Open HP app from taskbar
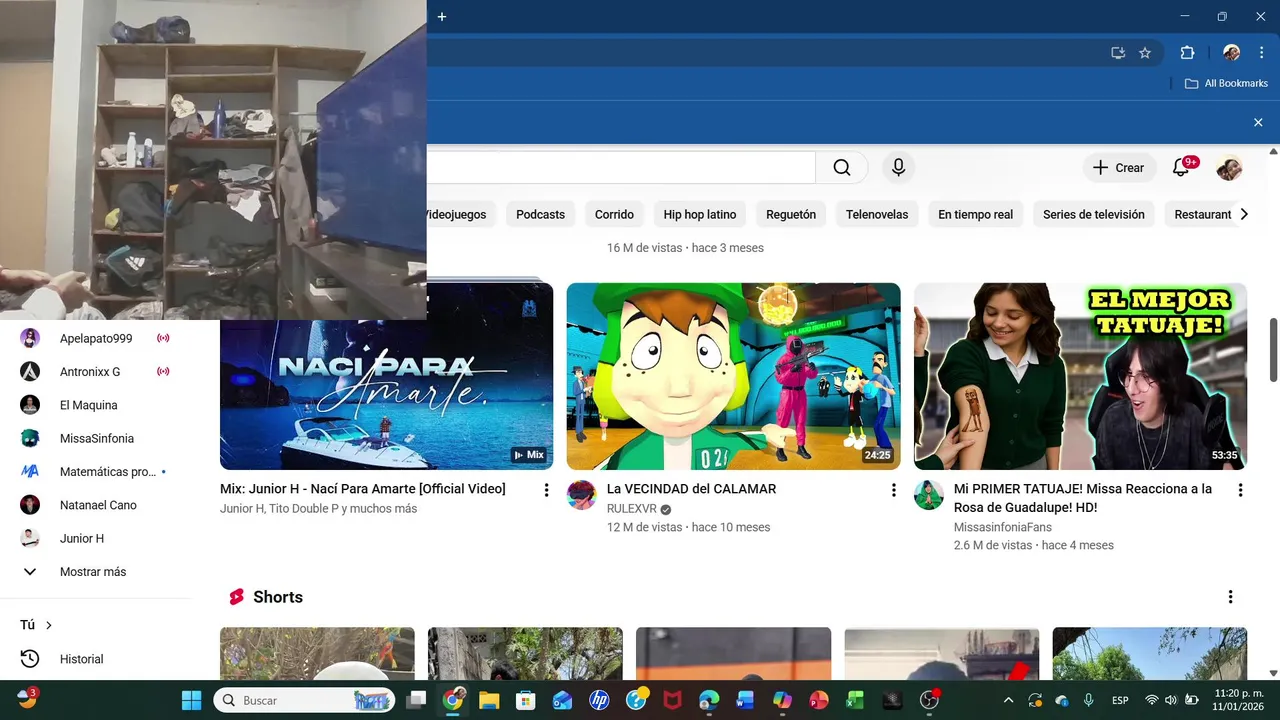1280x720 pixels. (x=599, y=700)
